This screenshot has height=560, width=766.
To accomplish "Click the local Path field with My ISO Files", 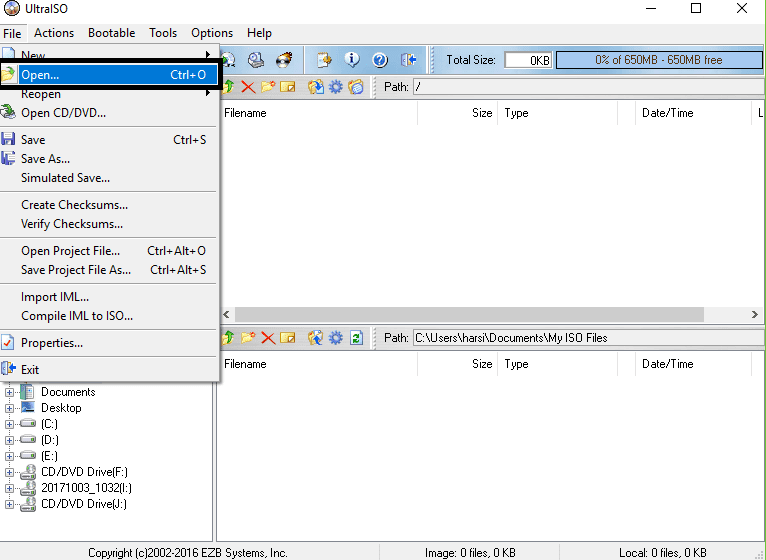I will tap(589, 338).
